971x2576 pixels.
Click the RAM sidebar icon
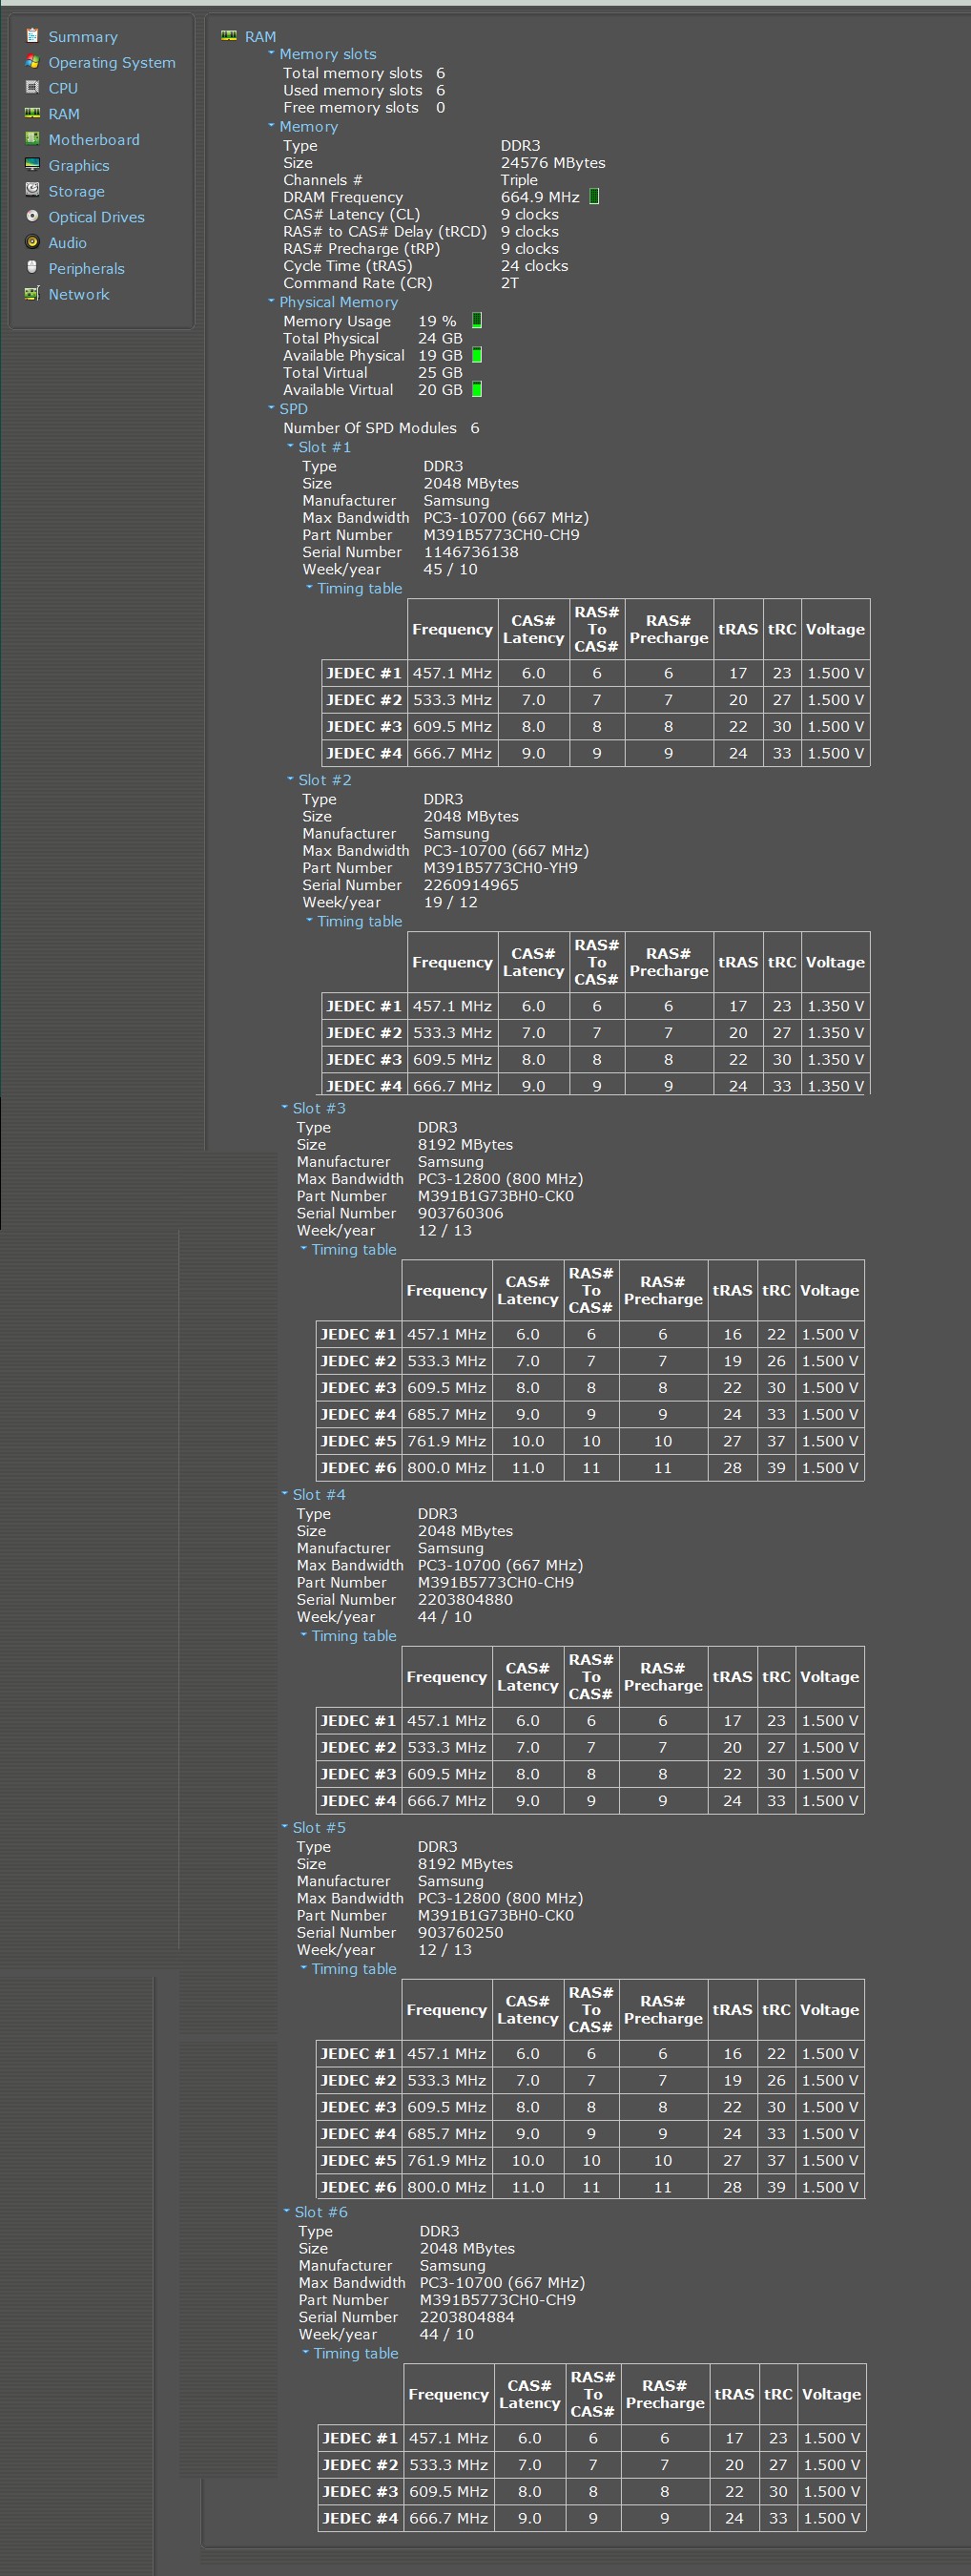click(x=32, y=114)
